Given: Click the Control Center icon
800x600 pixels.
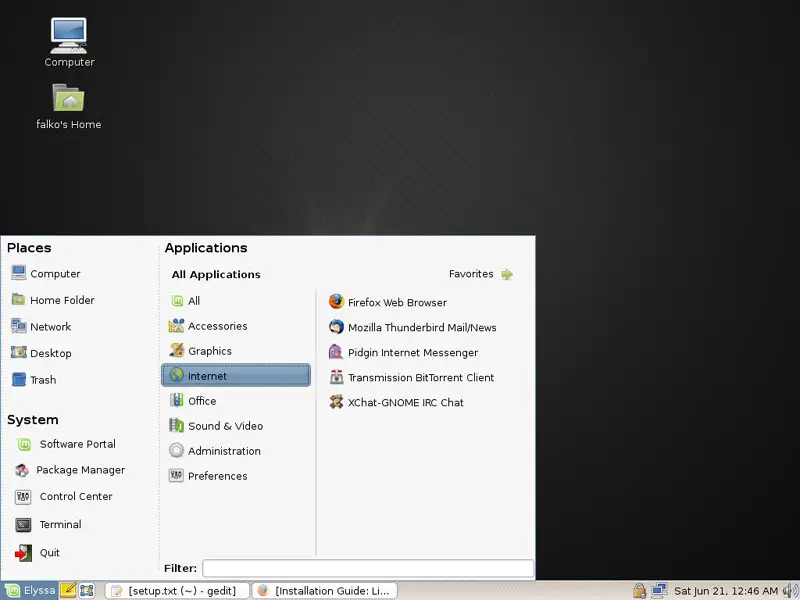Looking at the screenshot, I should pos(23,496).
